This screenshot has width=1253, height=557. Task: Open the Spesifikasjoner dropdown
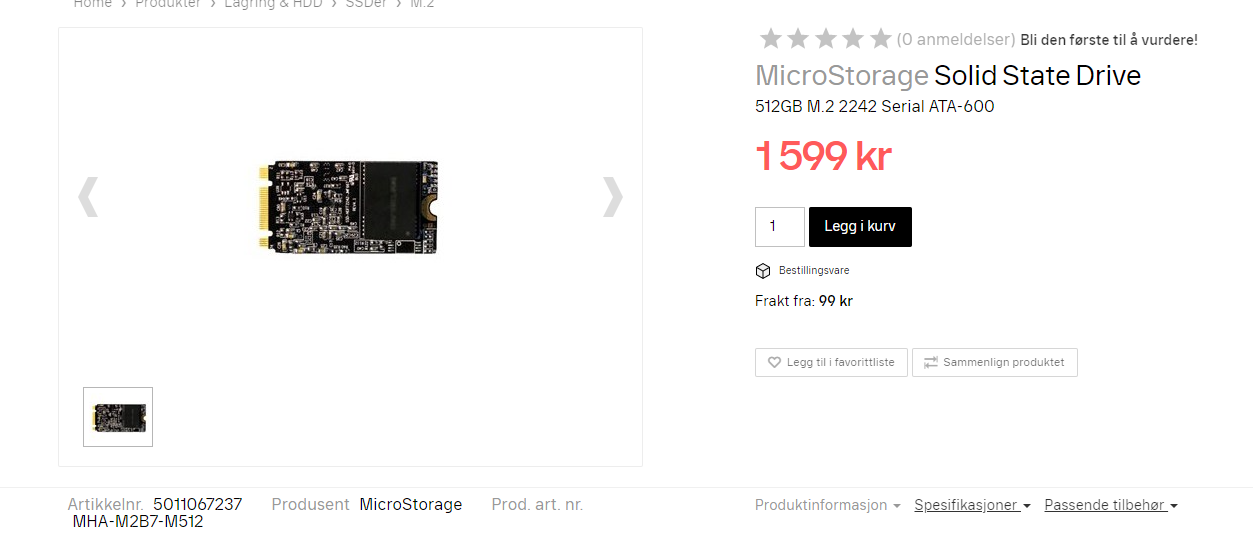click(x=972, y=506)
